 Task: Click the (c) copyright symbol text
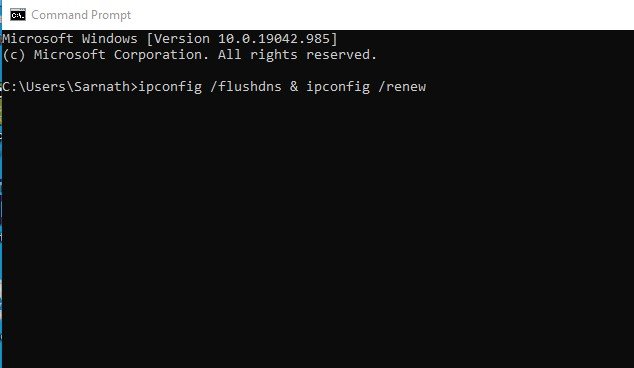point(14,55)
